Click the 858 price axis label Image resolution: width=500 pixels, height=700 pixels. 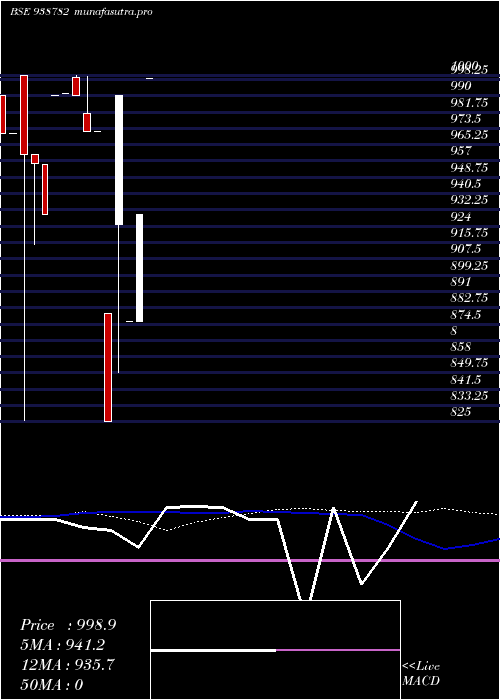click(461, 347)
